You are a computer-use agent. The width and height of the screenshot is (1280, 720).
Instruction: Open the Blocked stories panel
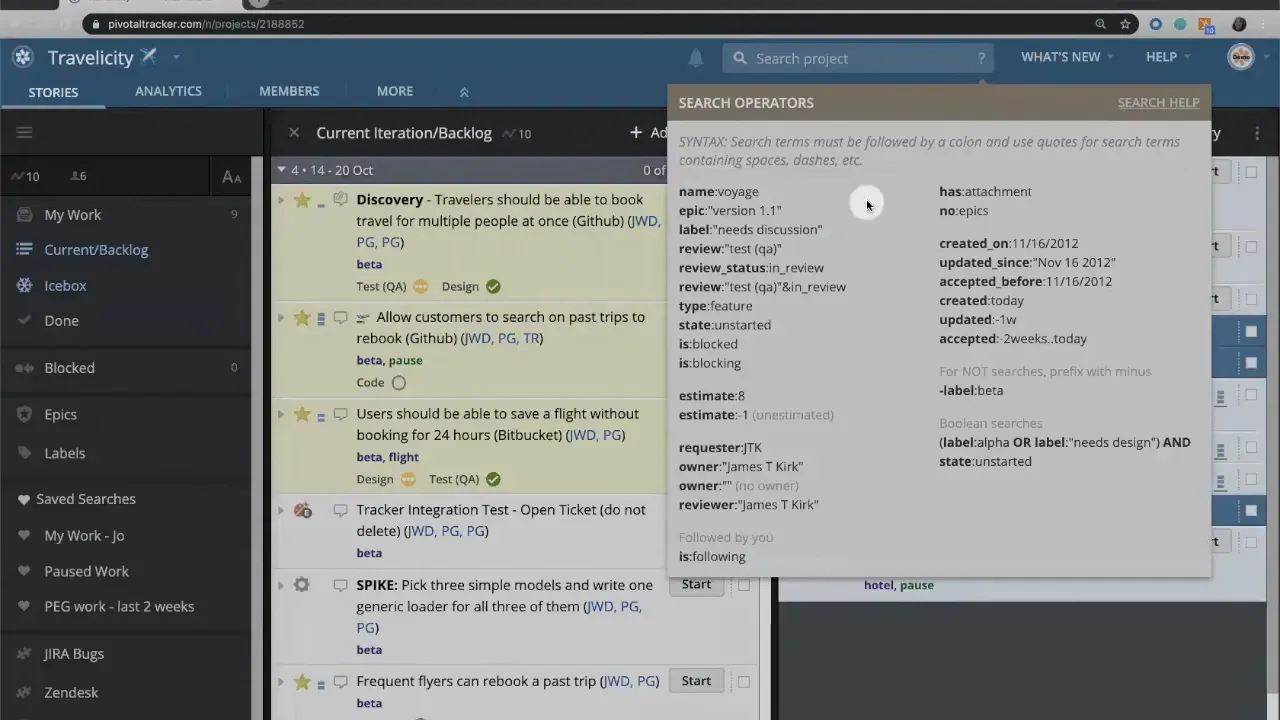pos(69,368)
